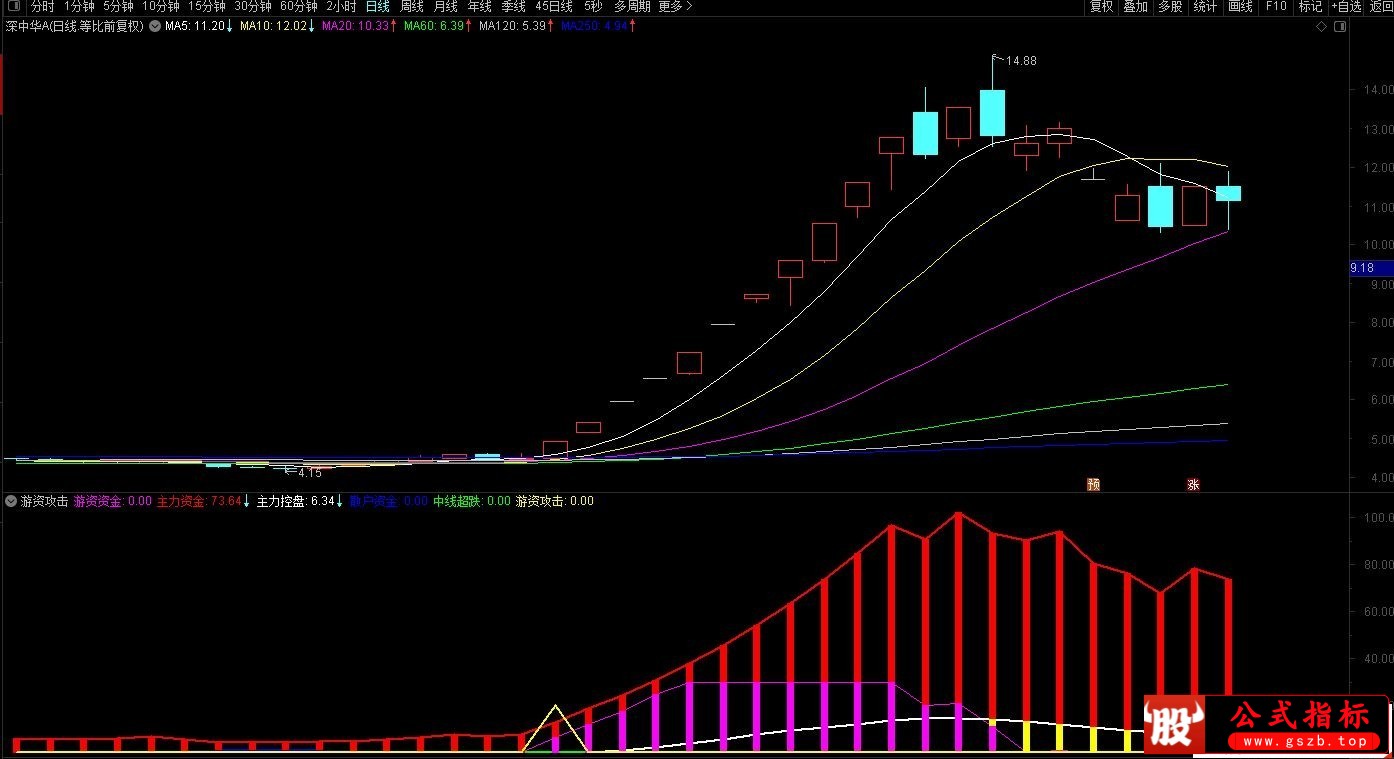Switch to the 分时 intraday chart

tap(43, 6)
